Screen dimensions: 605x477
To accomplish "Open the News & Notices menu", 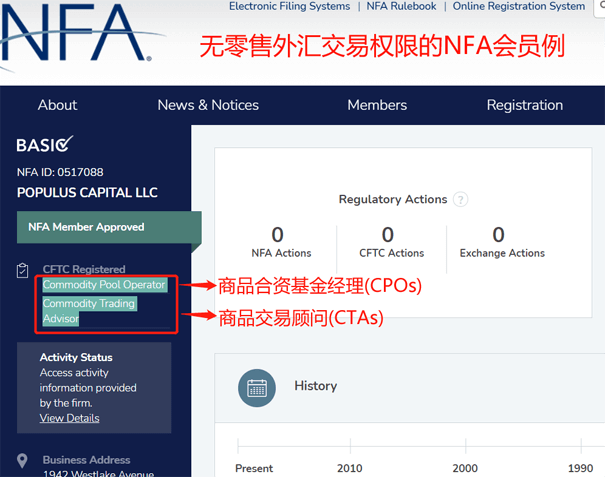I will coord(208,105).
